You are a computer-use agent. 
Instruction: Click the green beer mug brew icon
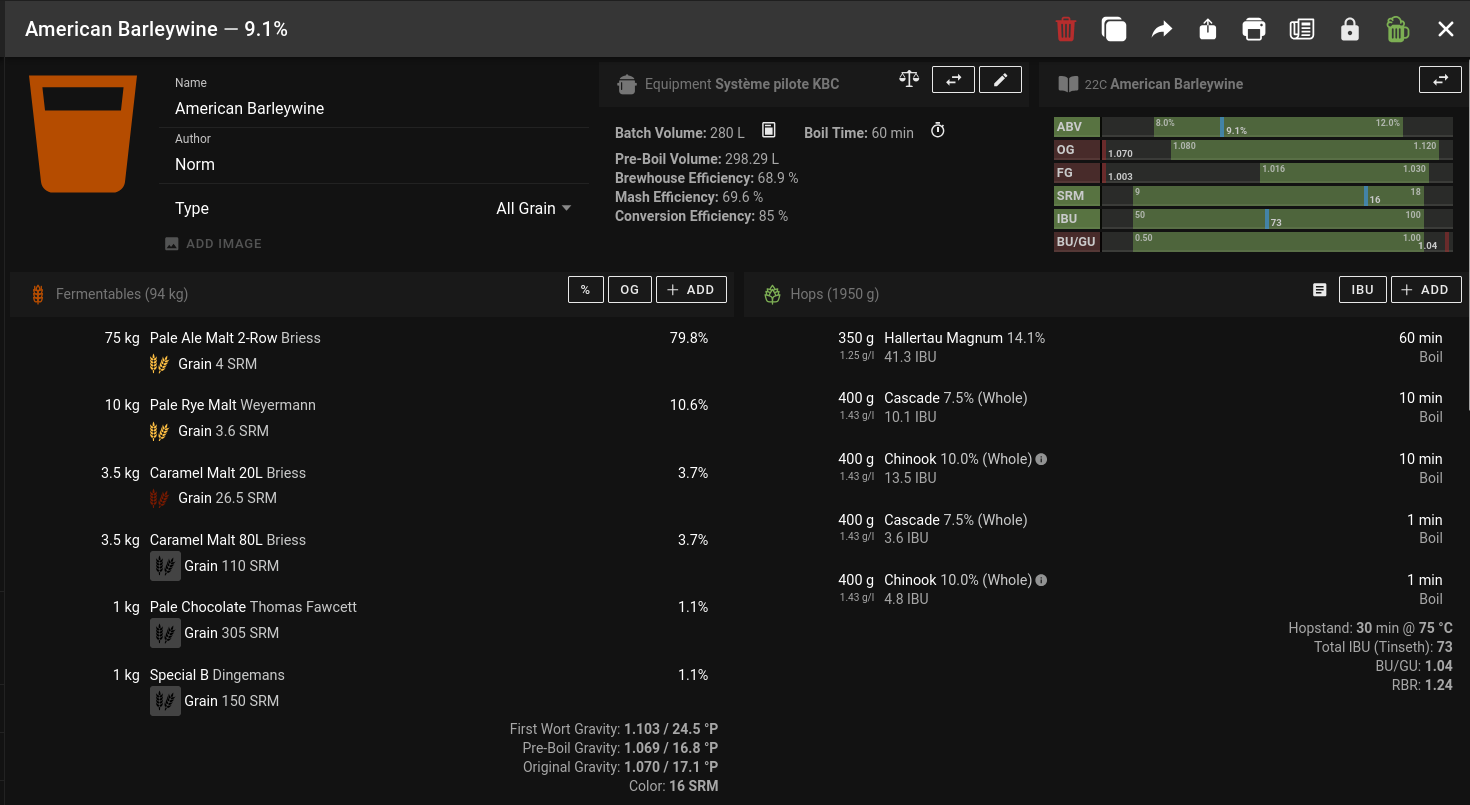(x=1397, y=29)
